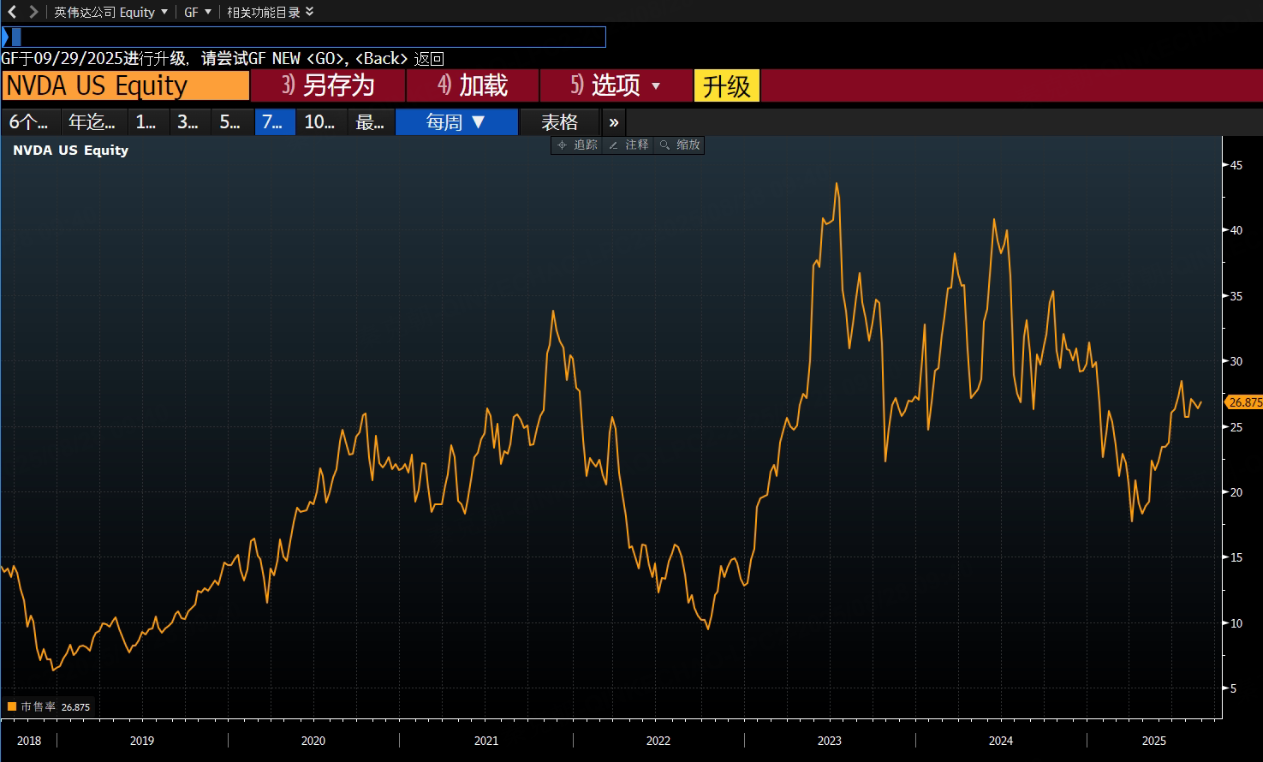Open the 英伟达公司 Equity security dropdown
Screen dimensions: 1263x762
point(111,12)
